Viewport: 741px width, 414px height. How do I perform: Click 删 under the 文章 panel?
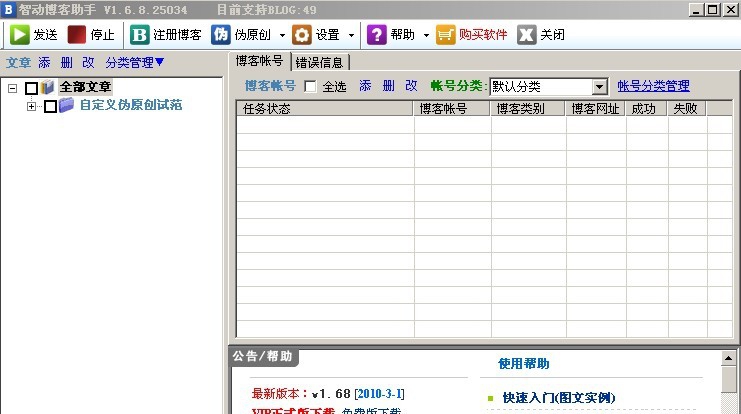point(67,62)
